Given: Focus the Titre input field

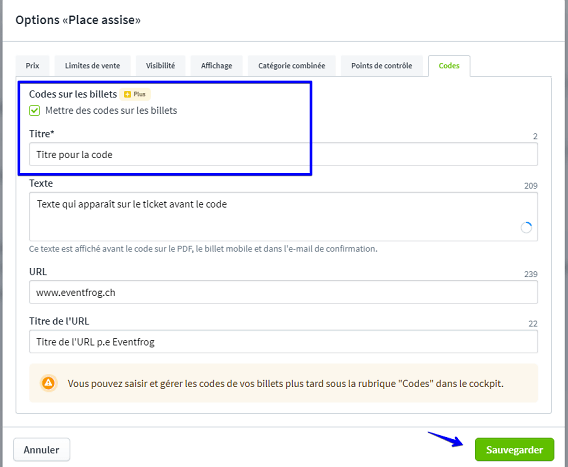Looking at the screenshot, I should (x=283, y=154).
